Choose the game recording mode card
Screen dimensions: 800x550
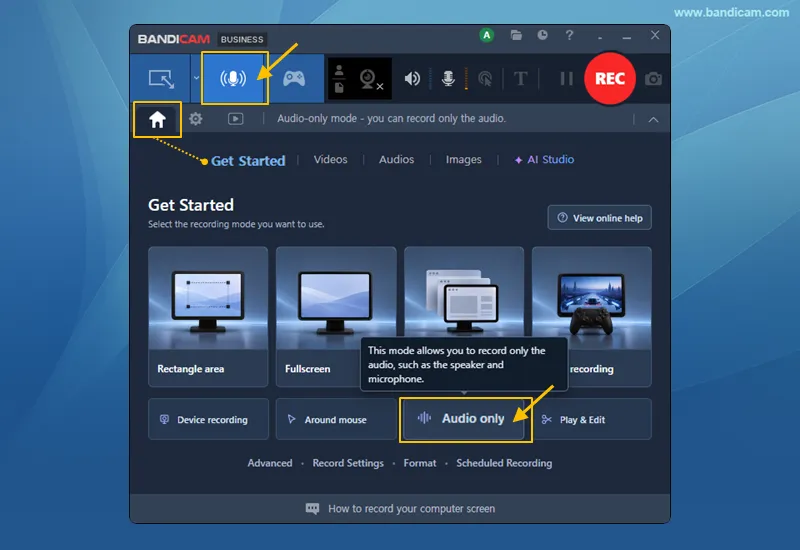tap(592, 316)
